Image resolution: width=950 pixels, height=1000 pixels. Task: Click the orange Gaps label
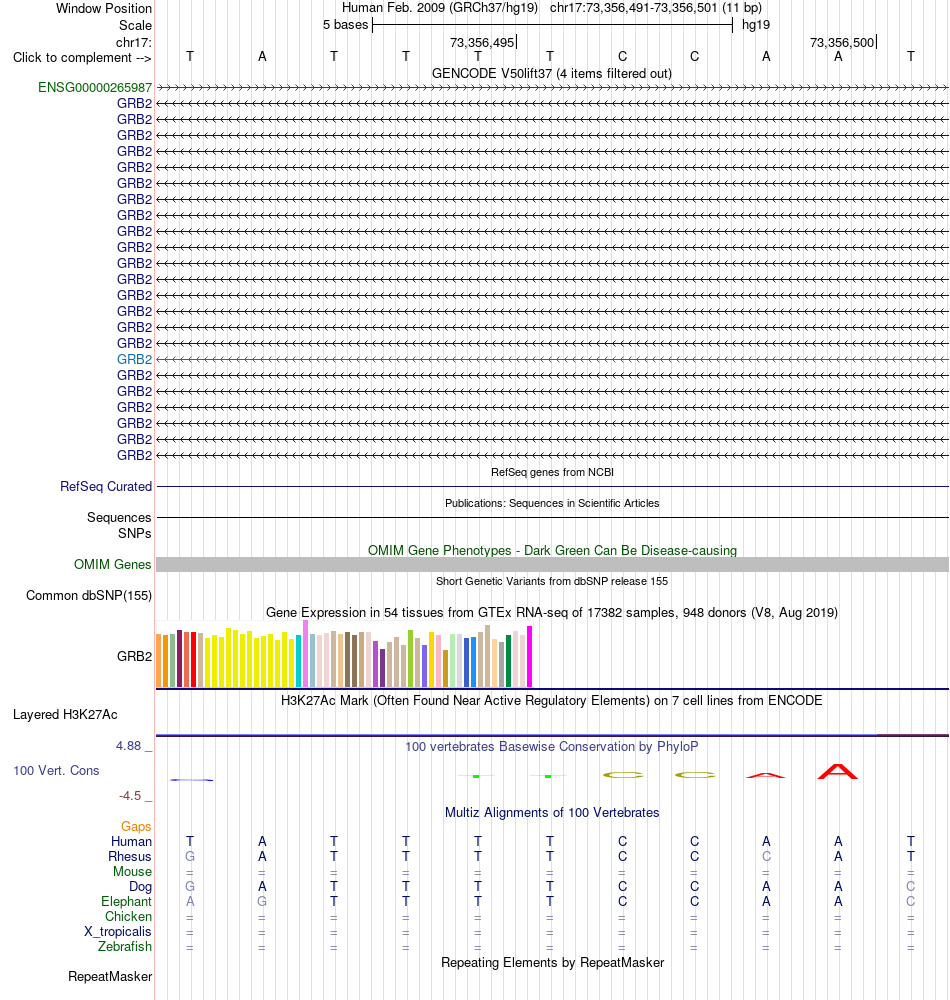click(x=136, y=827)
